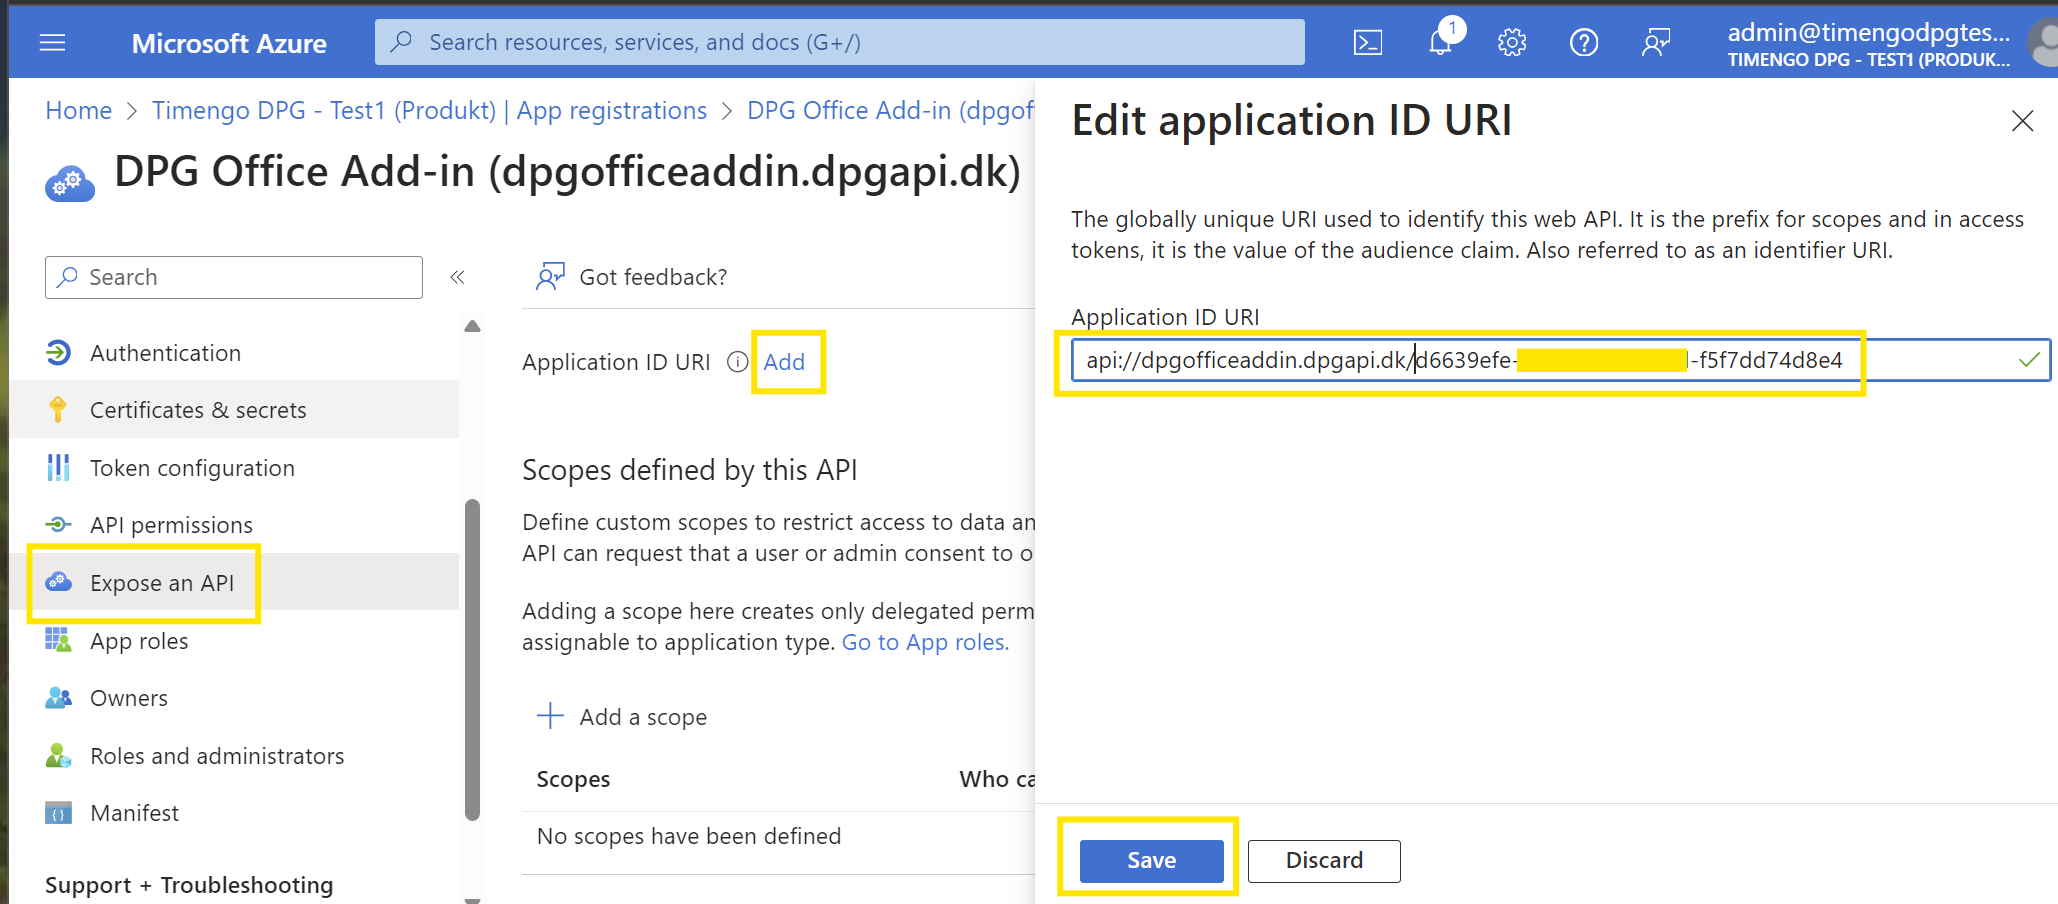Image resolution: width=2058 pixels, height=904 pixels.
Task: Open the Help question mark icon
Action: (1583, 43)
